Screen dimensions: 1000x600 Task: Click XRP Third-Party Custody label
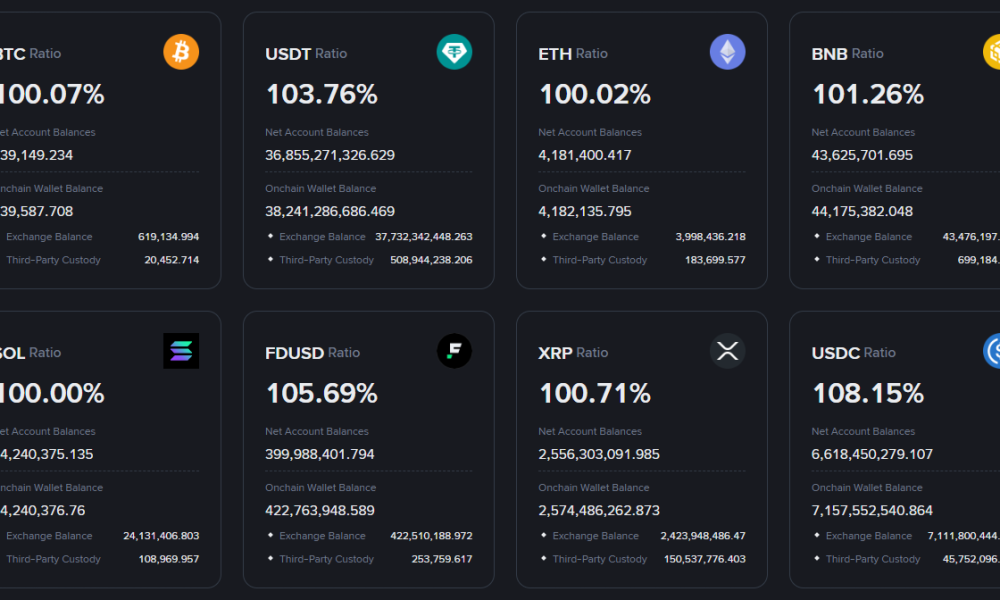coord(600,559)
